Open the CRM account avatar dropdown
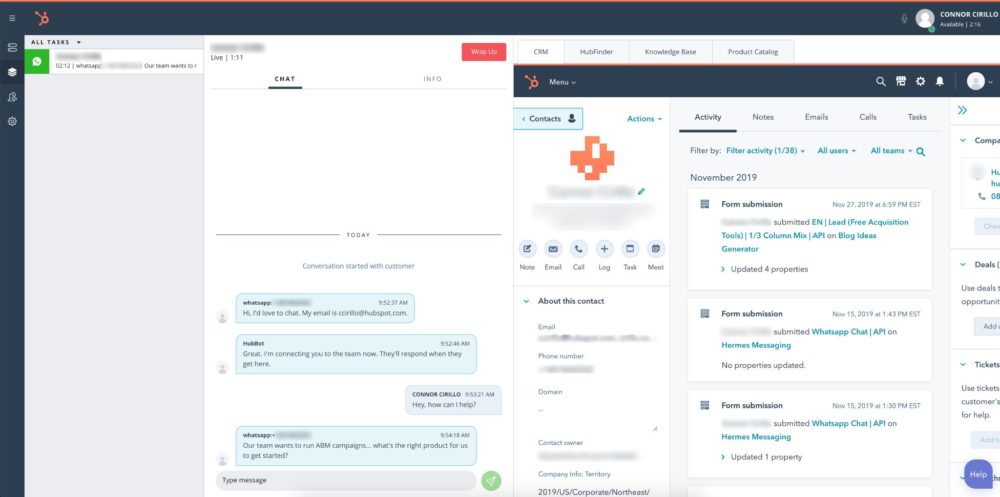Screen dimensions: 1000x497 [980, 82]
